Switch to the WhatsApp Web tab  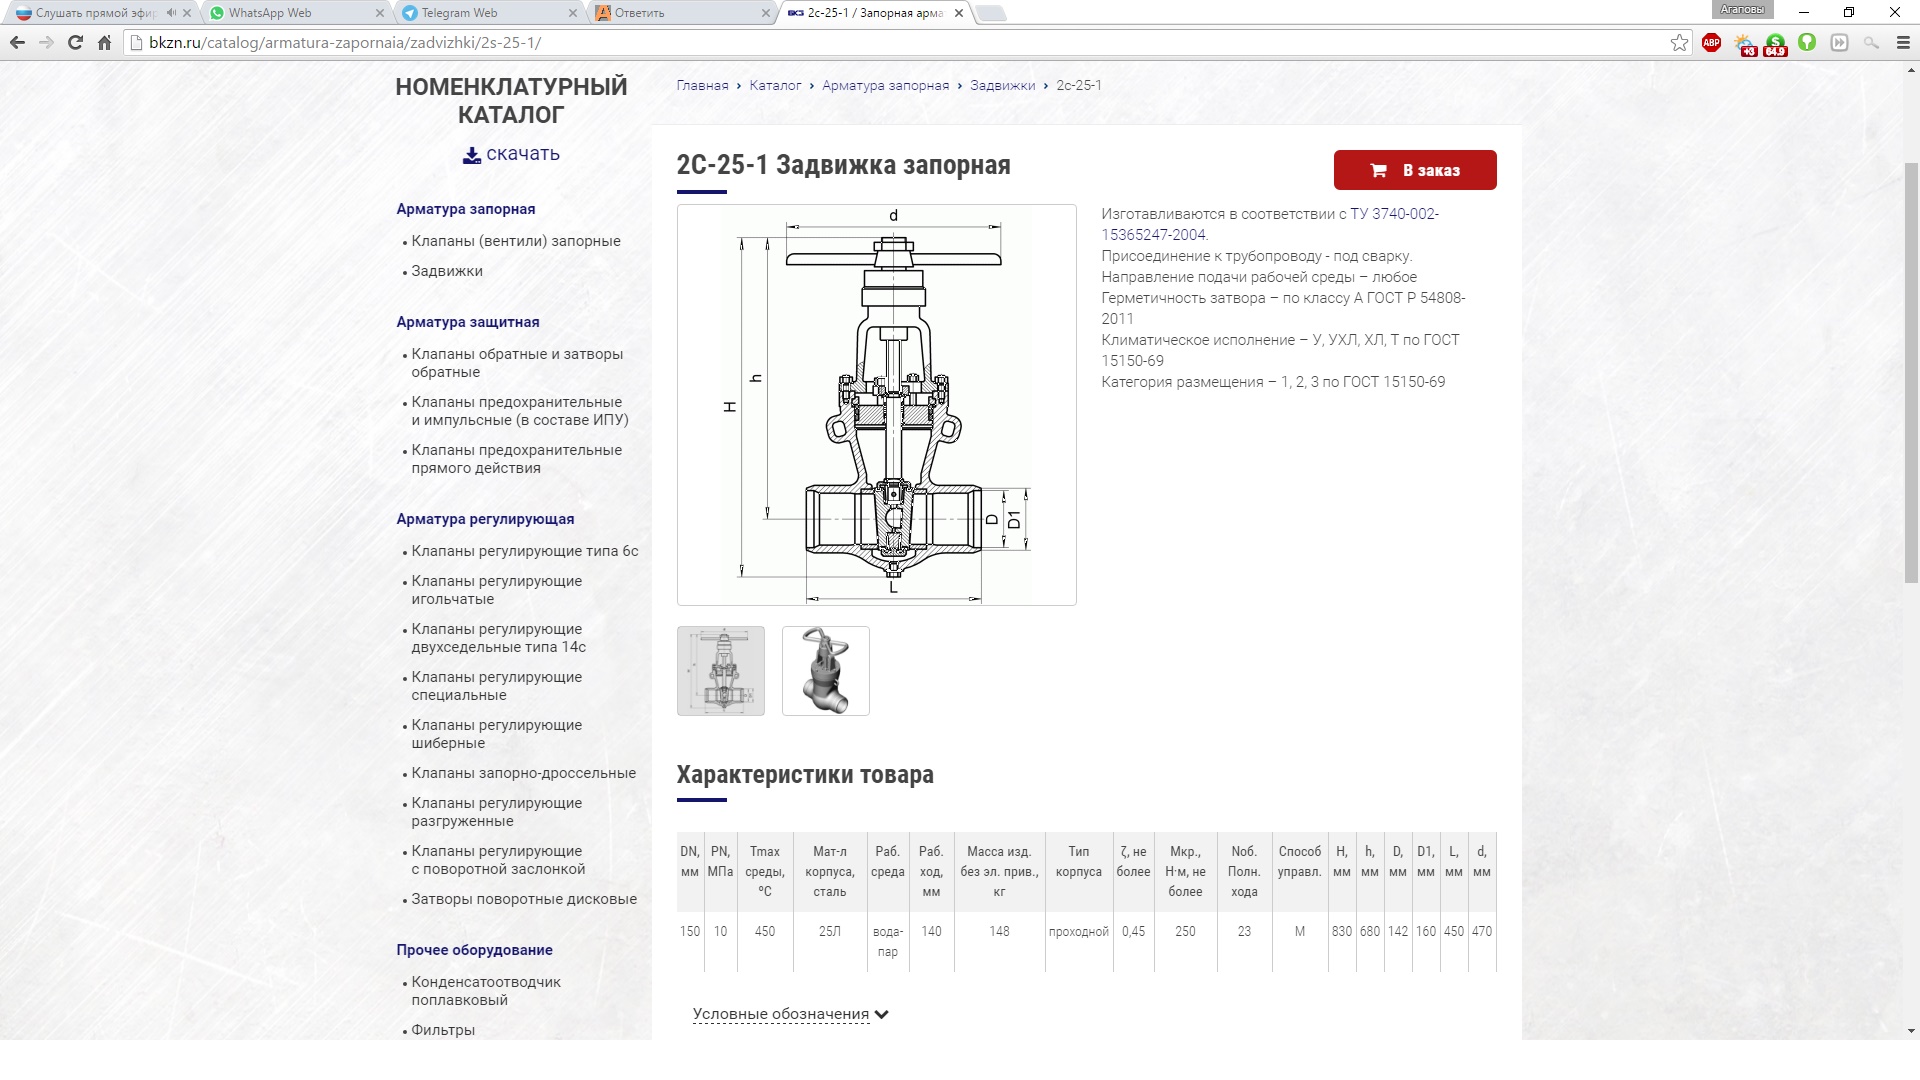coord(270,13)
